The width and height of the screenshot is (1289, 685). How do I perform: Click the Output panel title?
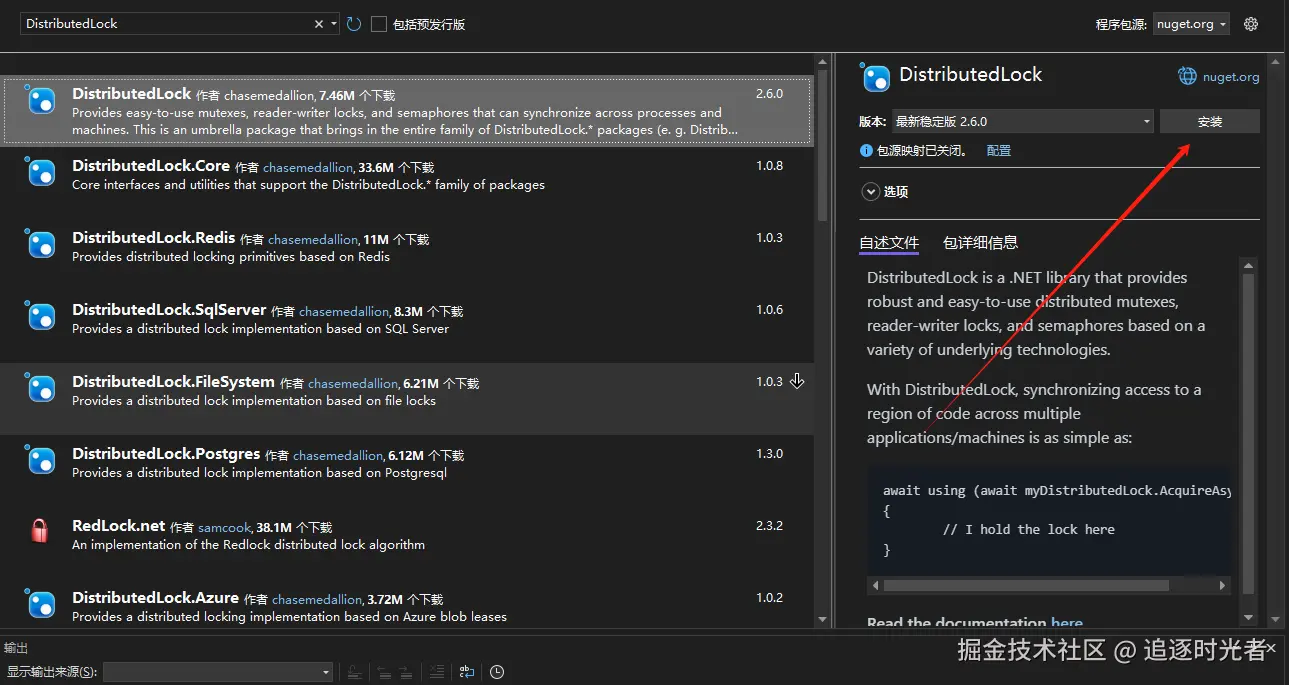pos(16,648)
